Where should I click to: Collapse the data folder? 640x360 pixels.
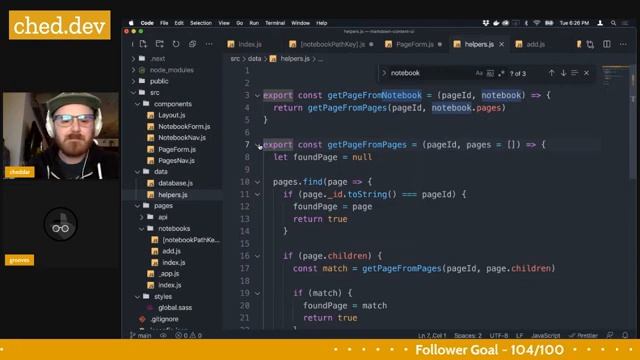[138, 172]
